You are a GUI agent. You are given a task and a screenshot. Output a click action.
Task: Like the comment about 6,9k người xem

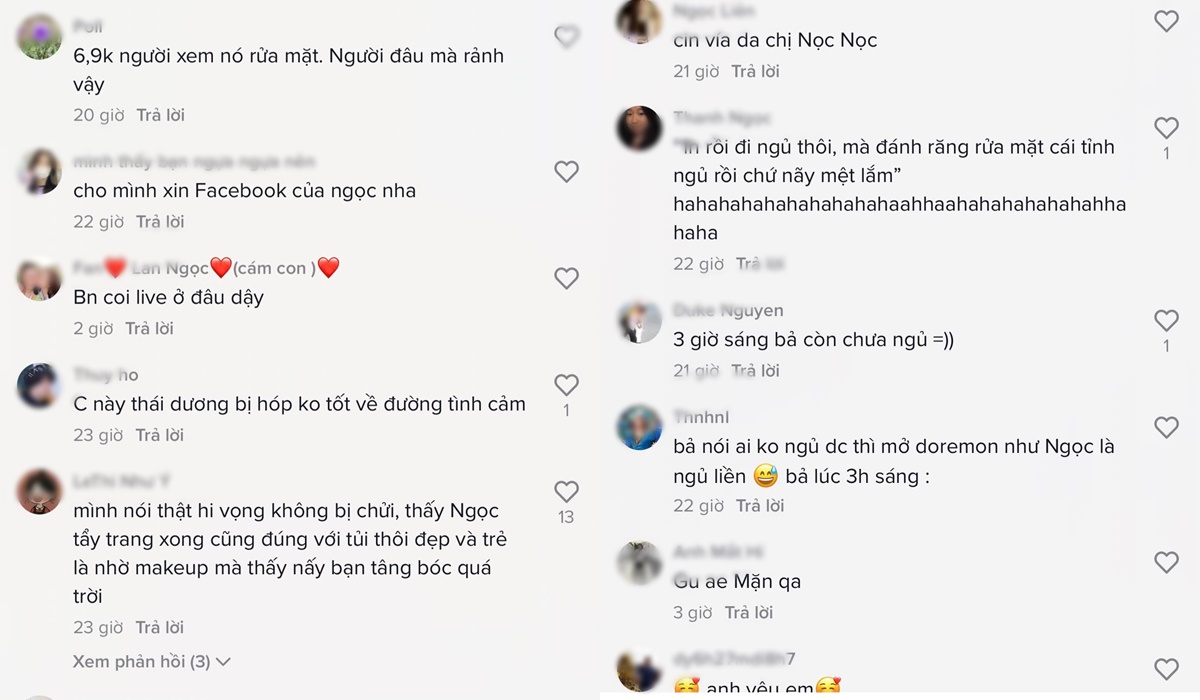click(x=567, y=37)
